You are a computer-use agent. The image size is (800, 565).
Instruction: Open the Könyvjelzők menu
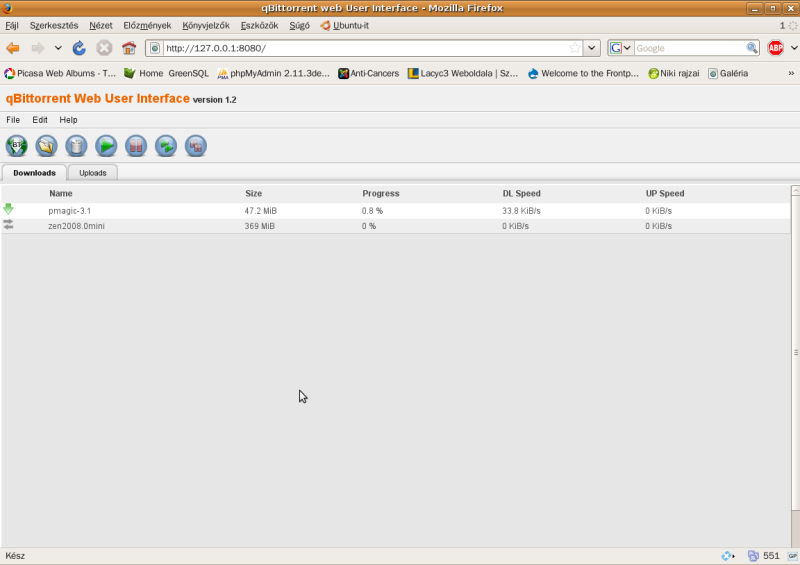pos(206,26)
